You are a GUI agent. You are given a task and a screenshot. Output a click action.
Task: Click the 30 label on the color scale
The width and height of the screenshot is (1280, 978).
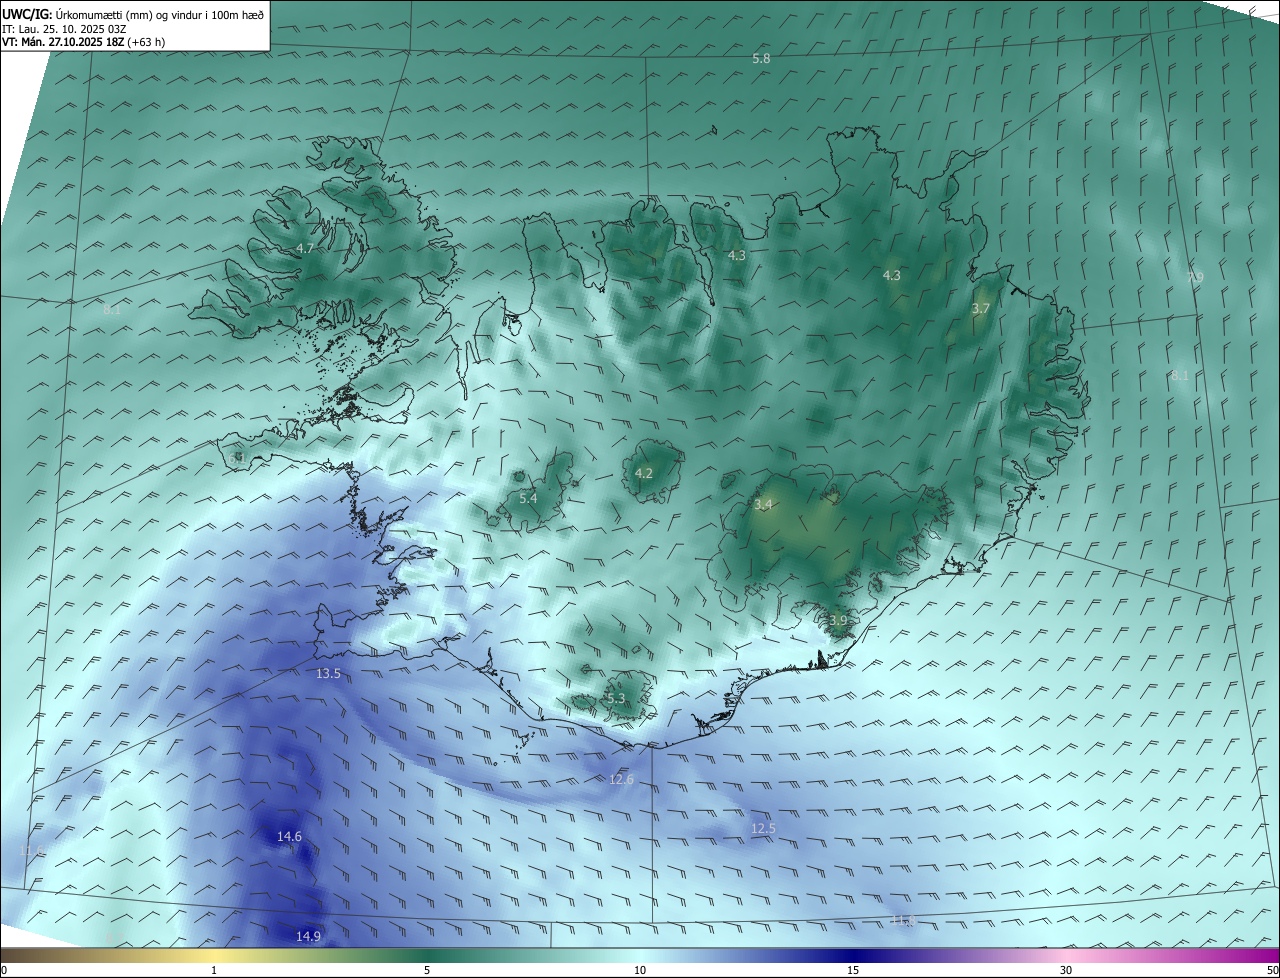click(x=1066, y=970)
